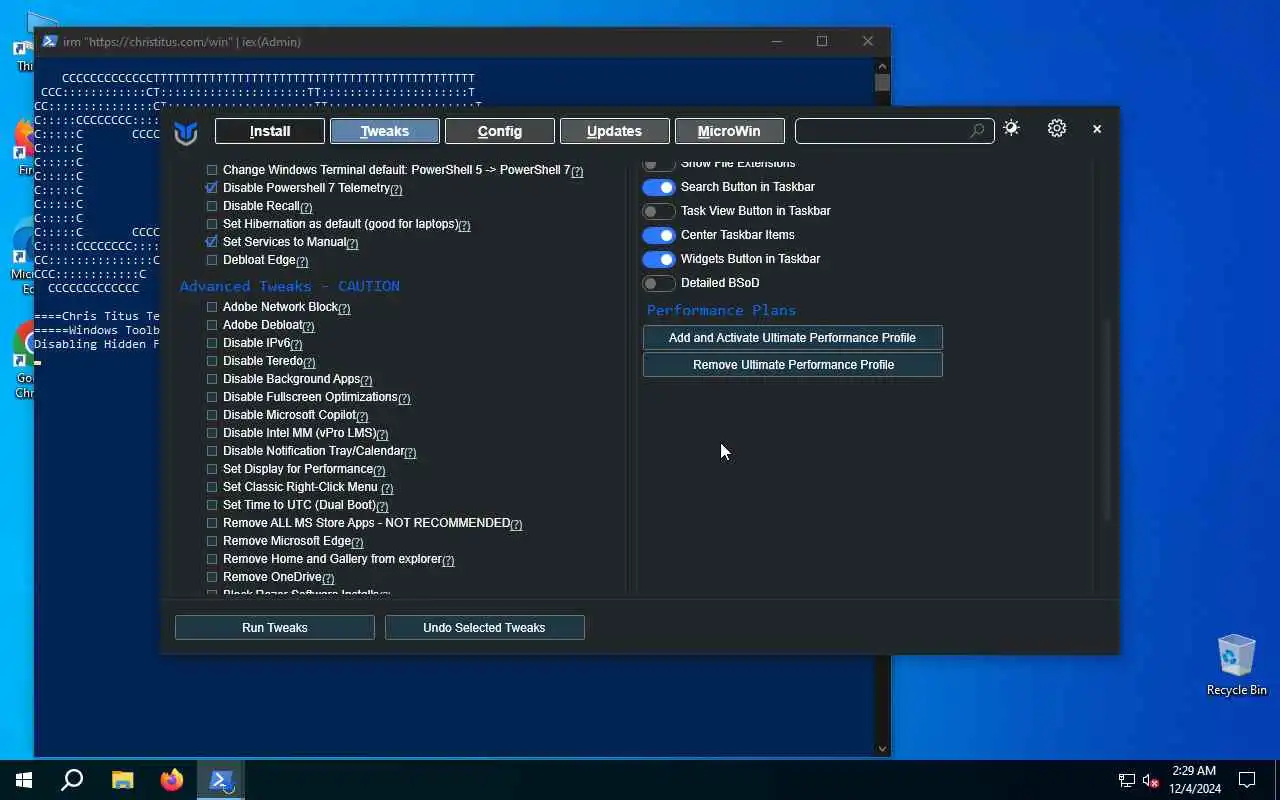Show help for Disable Recall (?)
This screenshot has width=1280, height=800.
click(306, 207)
